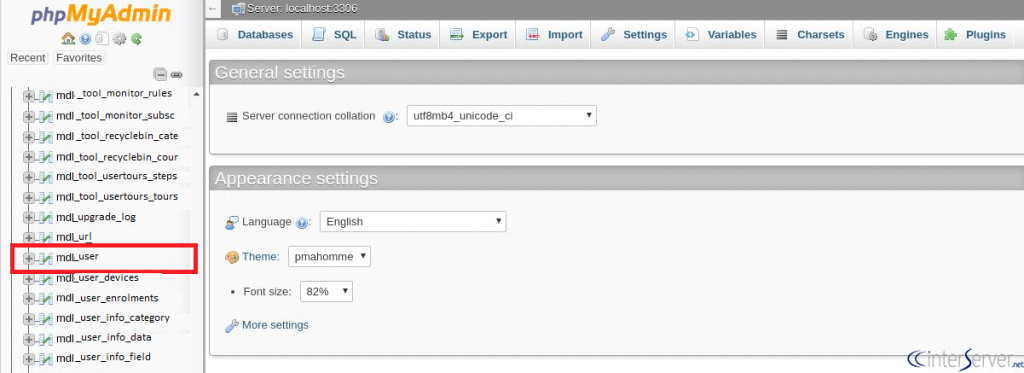Viewport: 1024px width, 373px height.
Task: Expand mdl_tool_usertours_steps tree node
Action: 28,178
